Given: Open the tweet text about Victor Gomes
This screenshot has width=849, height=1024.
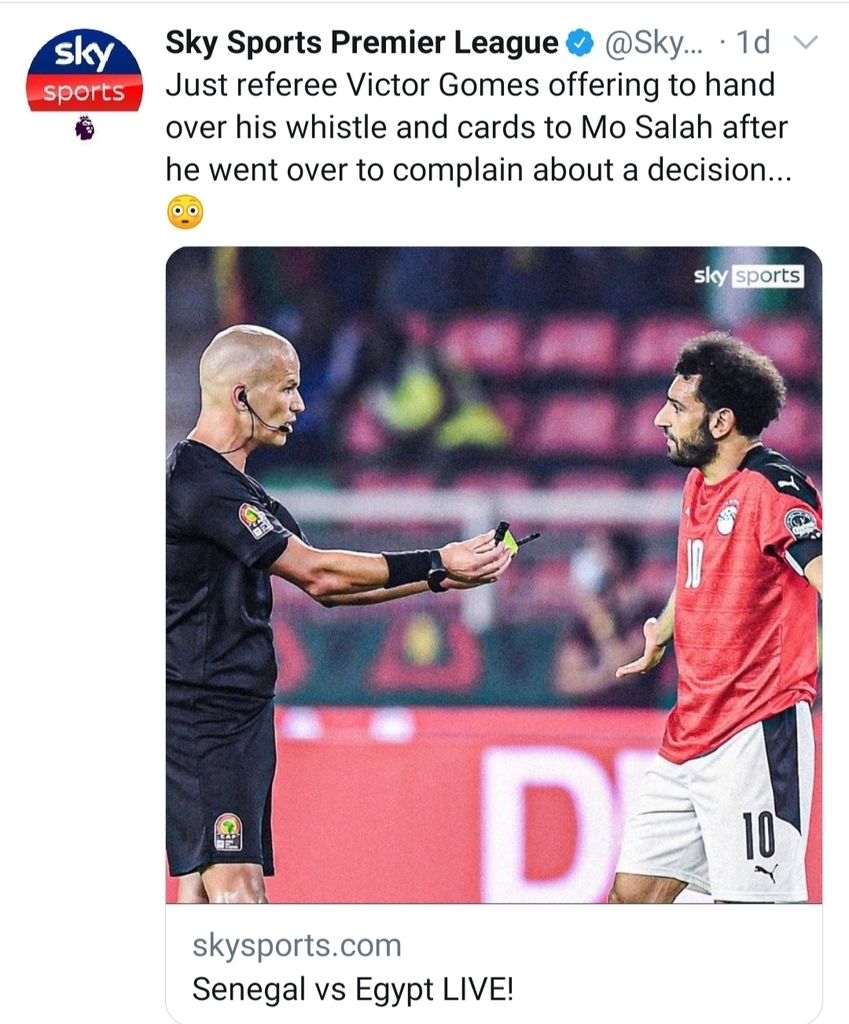Looking at the screenshot, I should tap(478, 127).
